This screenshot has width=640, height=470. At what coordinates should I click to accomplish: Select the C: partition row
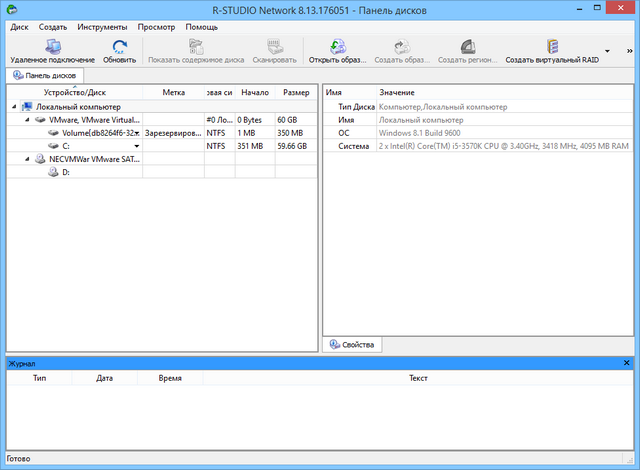66,145
